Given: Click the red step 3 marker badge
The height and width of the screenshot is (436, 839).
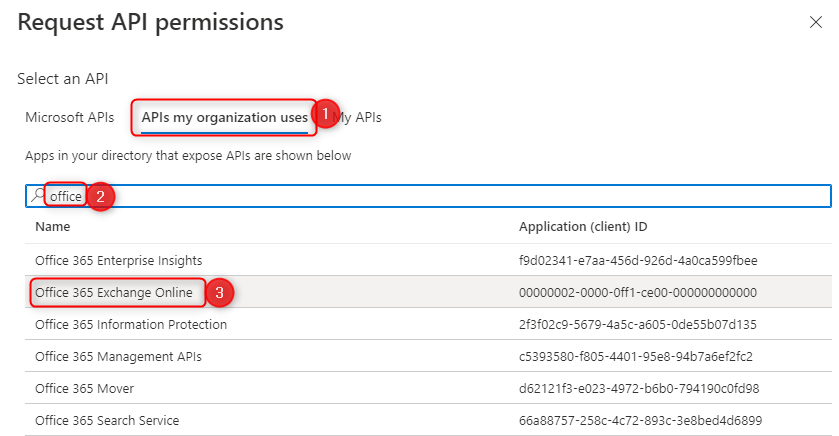Looking at the screenshot, I should [x=220, y=293].
